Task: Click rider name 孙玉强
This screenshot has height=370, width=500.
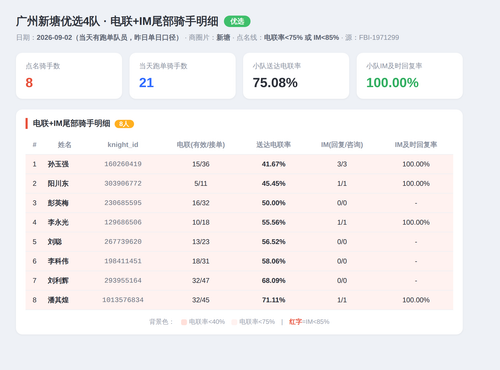Action: point(58,164)
